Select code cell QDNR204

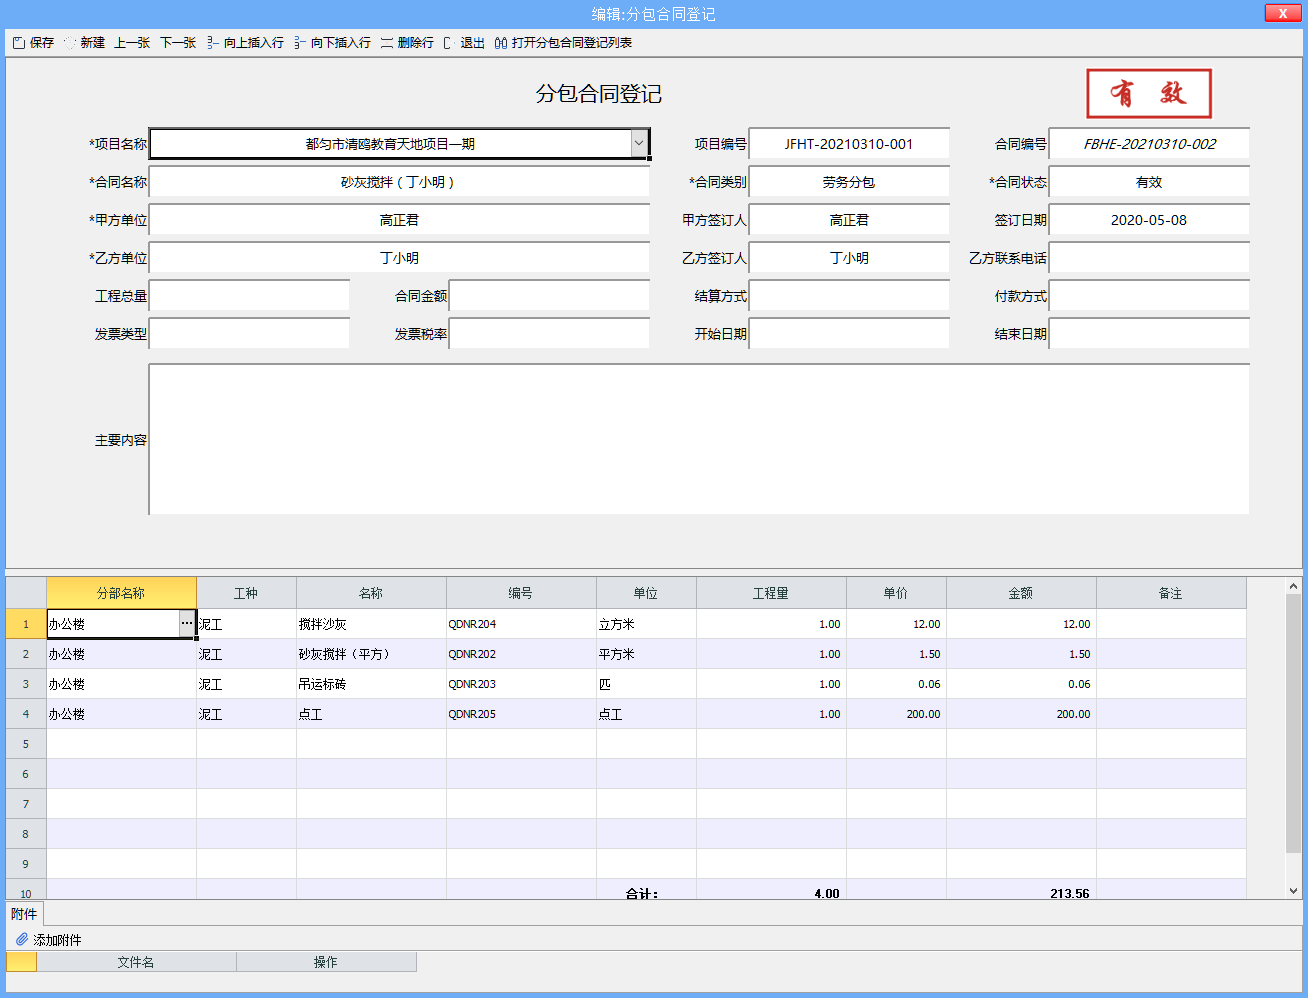tap(521, 624)
